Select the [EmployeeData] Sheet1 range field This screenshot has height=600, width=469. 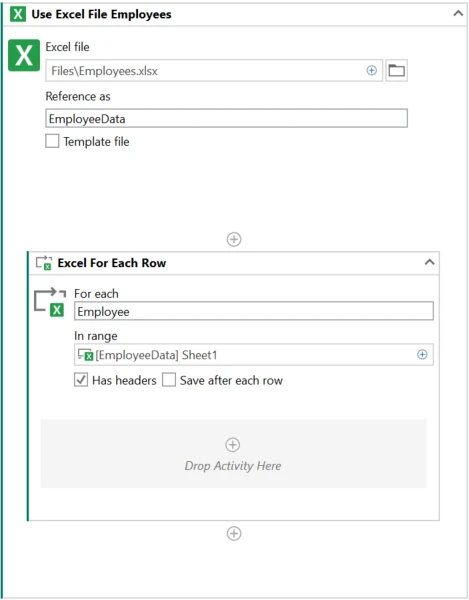tap(254, 355)
